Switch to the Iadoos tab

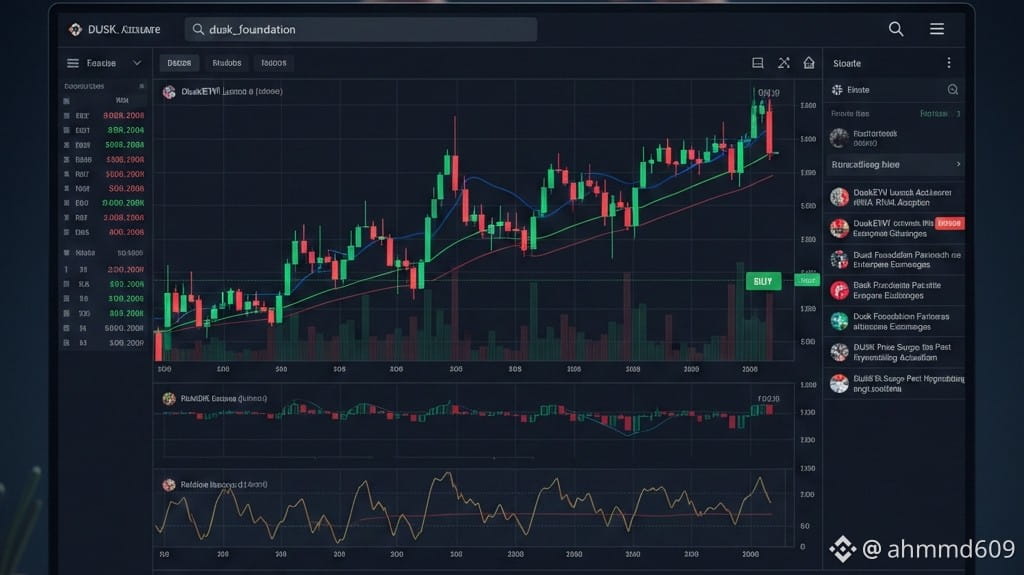click(274, 63)
